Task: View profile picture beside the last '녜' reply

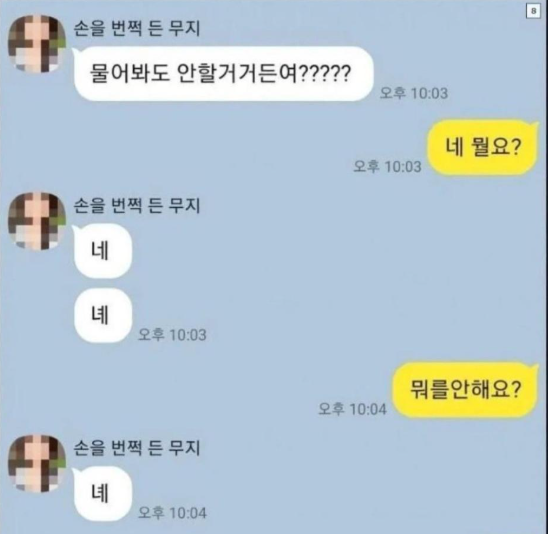Action: pyautogui.click(x=37, y=463)
